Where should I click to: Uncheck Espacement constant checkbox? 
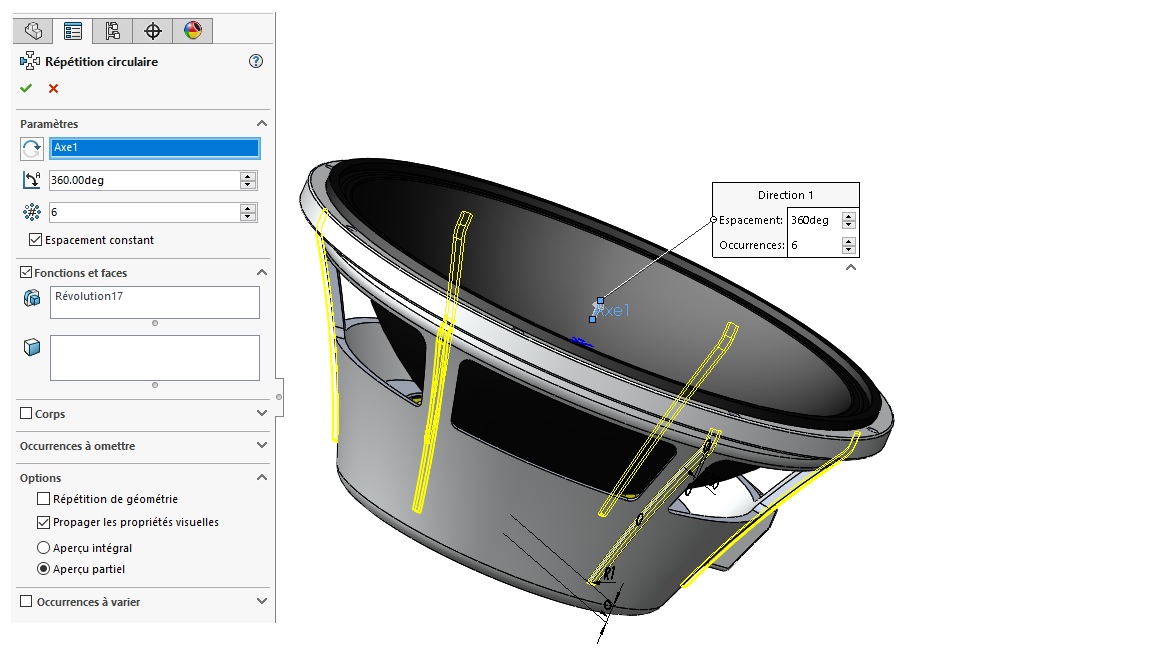36,240
